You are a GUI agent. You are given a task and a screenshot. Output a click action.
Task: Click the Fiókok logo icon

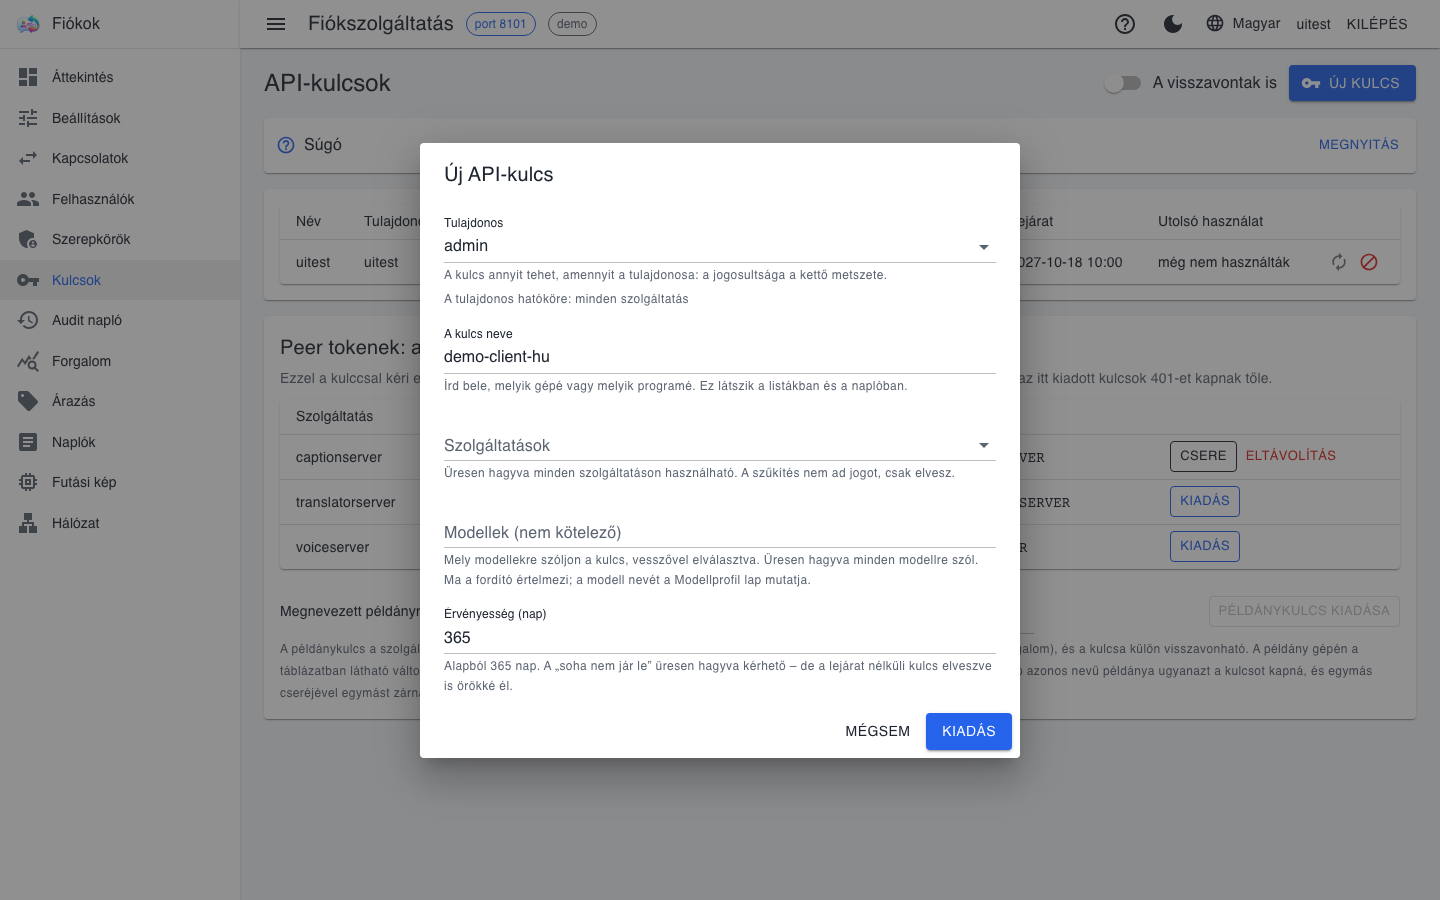click(28, 23)
